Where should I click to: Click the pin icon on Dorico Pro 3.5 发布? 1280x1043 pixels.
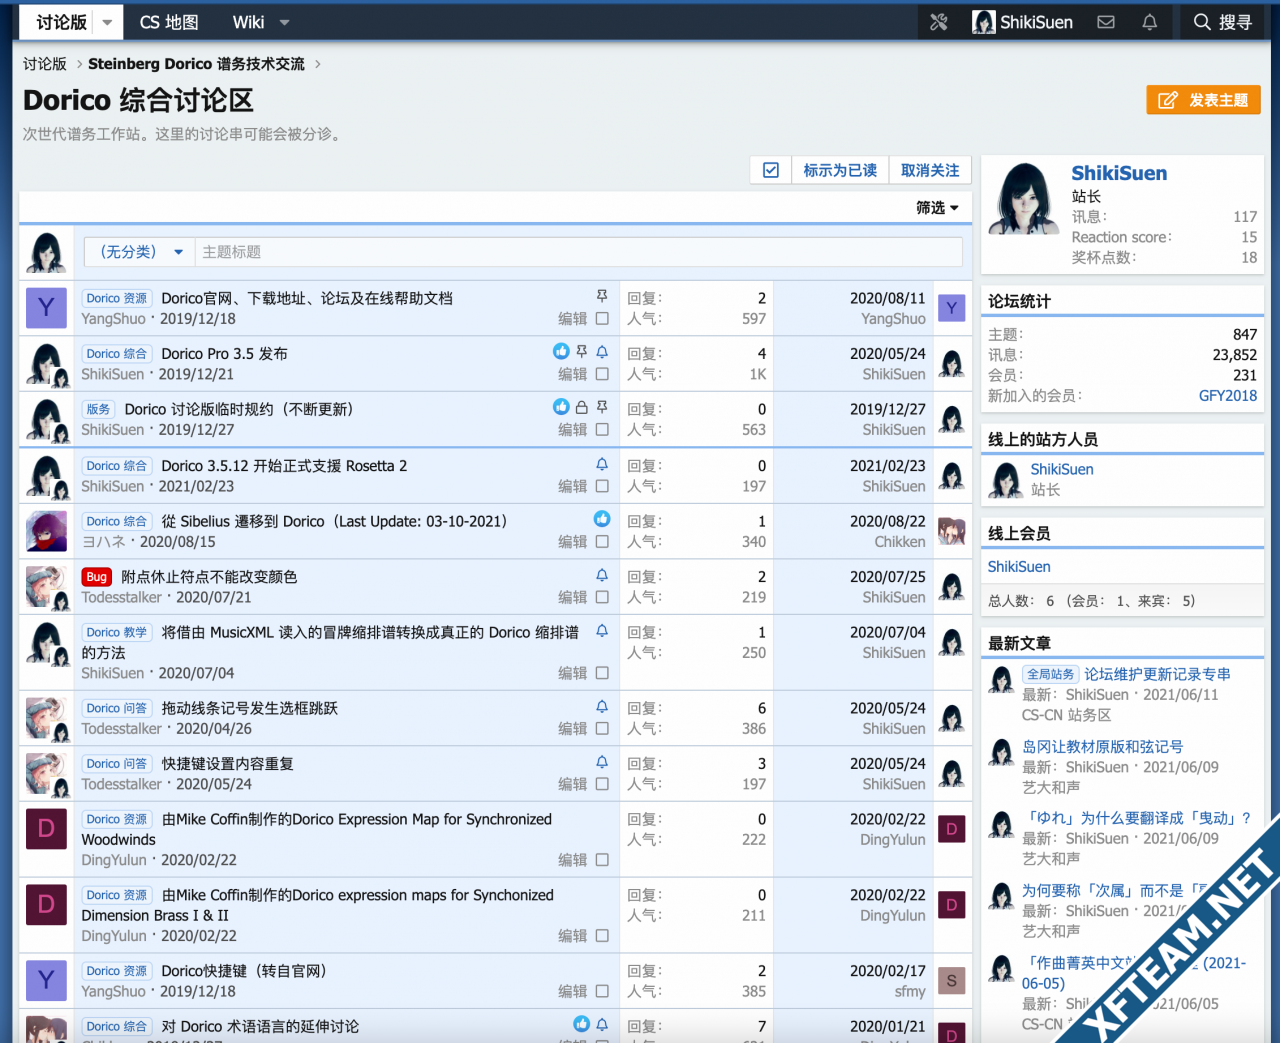581,352
